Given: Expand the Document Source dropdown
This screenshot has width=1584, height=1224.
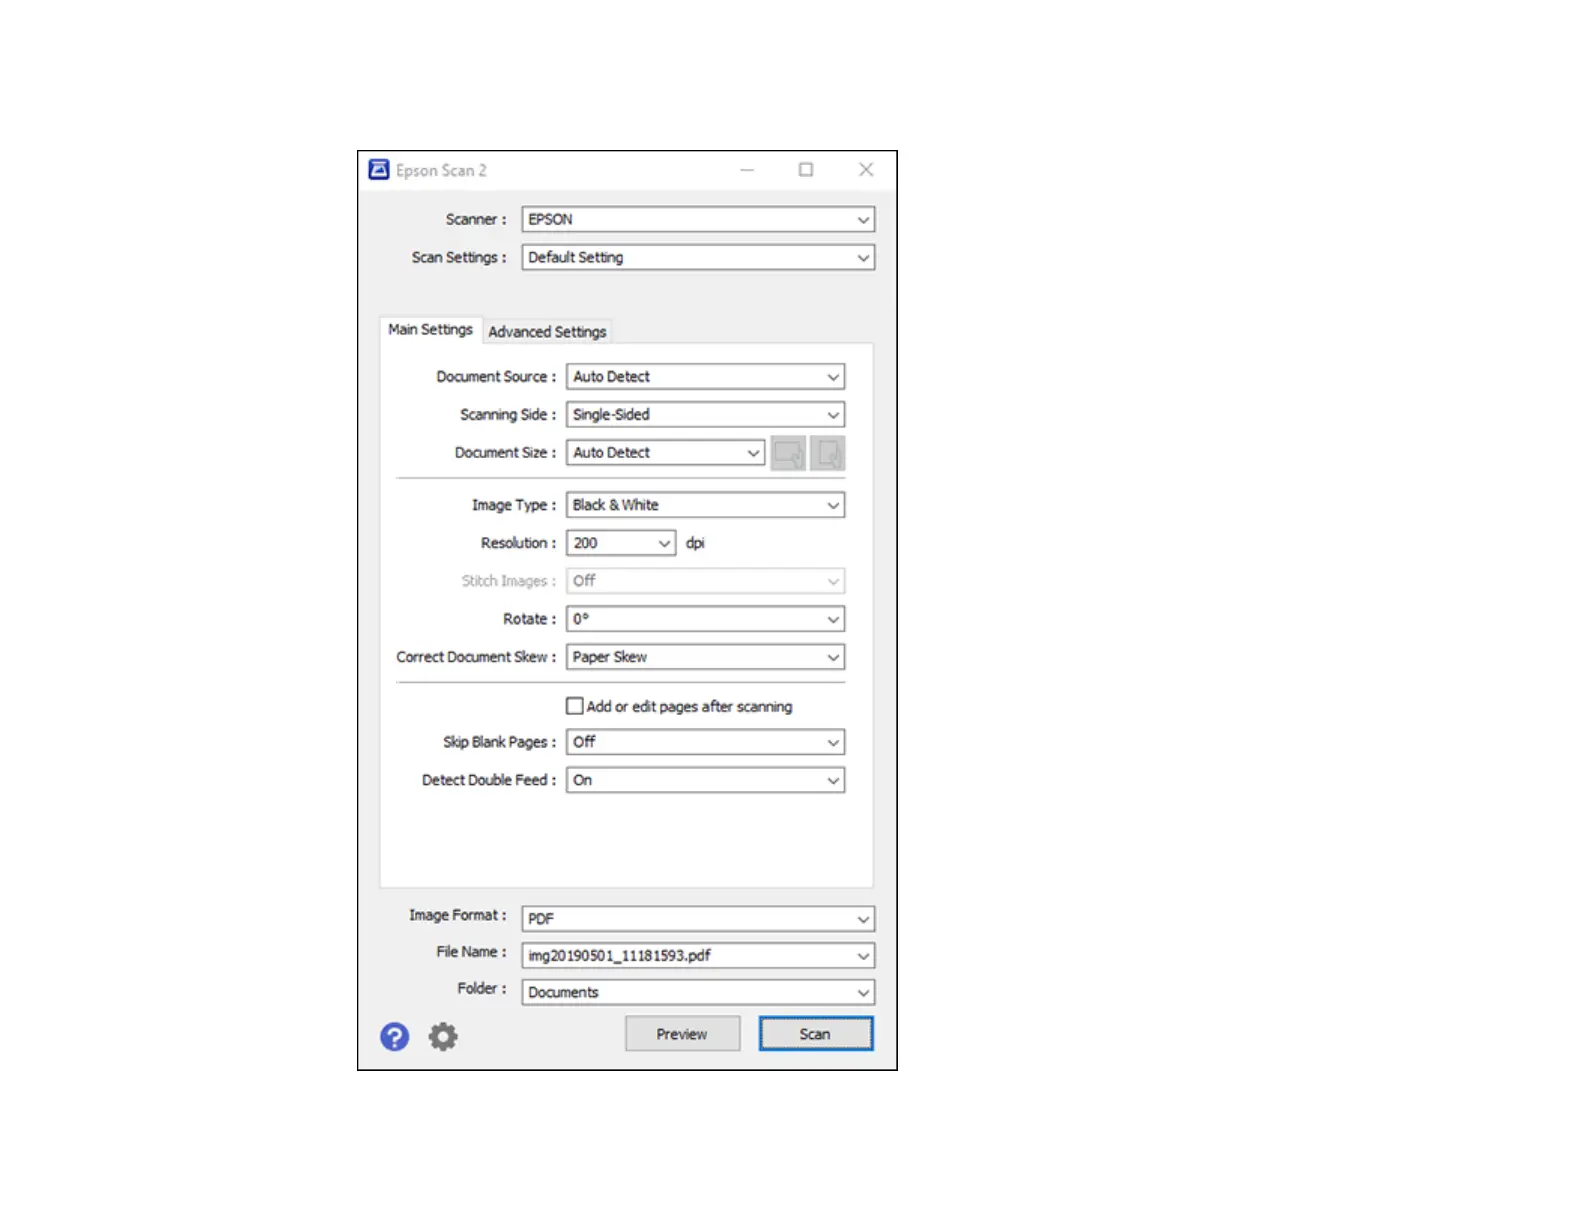Looking at the screenshot, I should click(x=705, y=377).
